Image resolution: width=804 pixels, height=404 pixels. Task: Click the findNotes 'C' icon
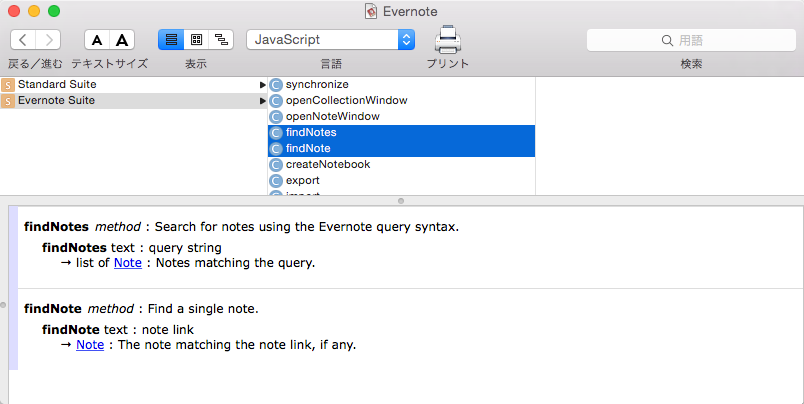coord(276,133)
